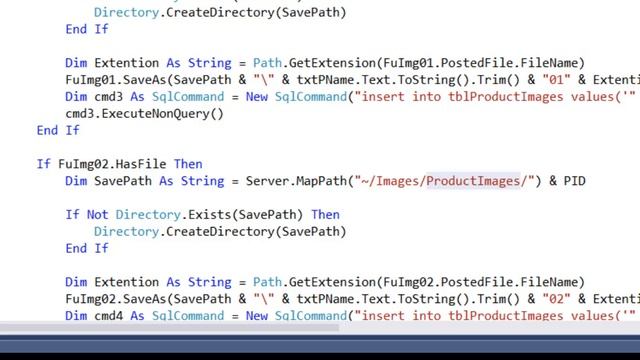Click the FuImg02.PostedFile.FileName argument

click(x=480, y=282)
